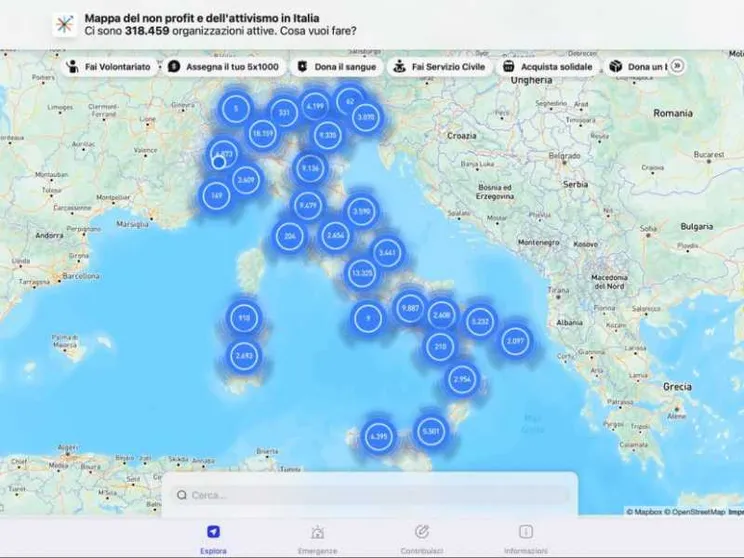Open the Fai Servizio Civile filter
Viewport: 744px width, 558px height.
tap(440, 67)
